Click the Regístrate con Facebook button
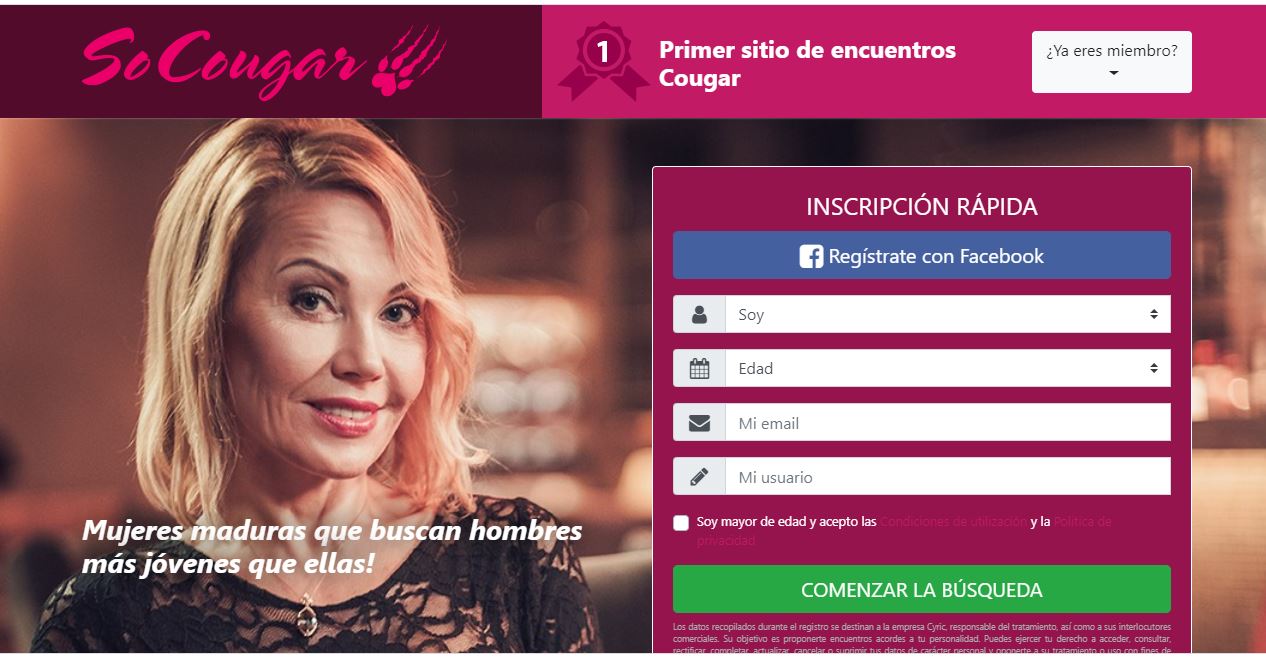 922,255
